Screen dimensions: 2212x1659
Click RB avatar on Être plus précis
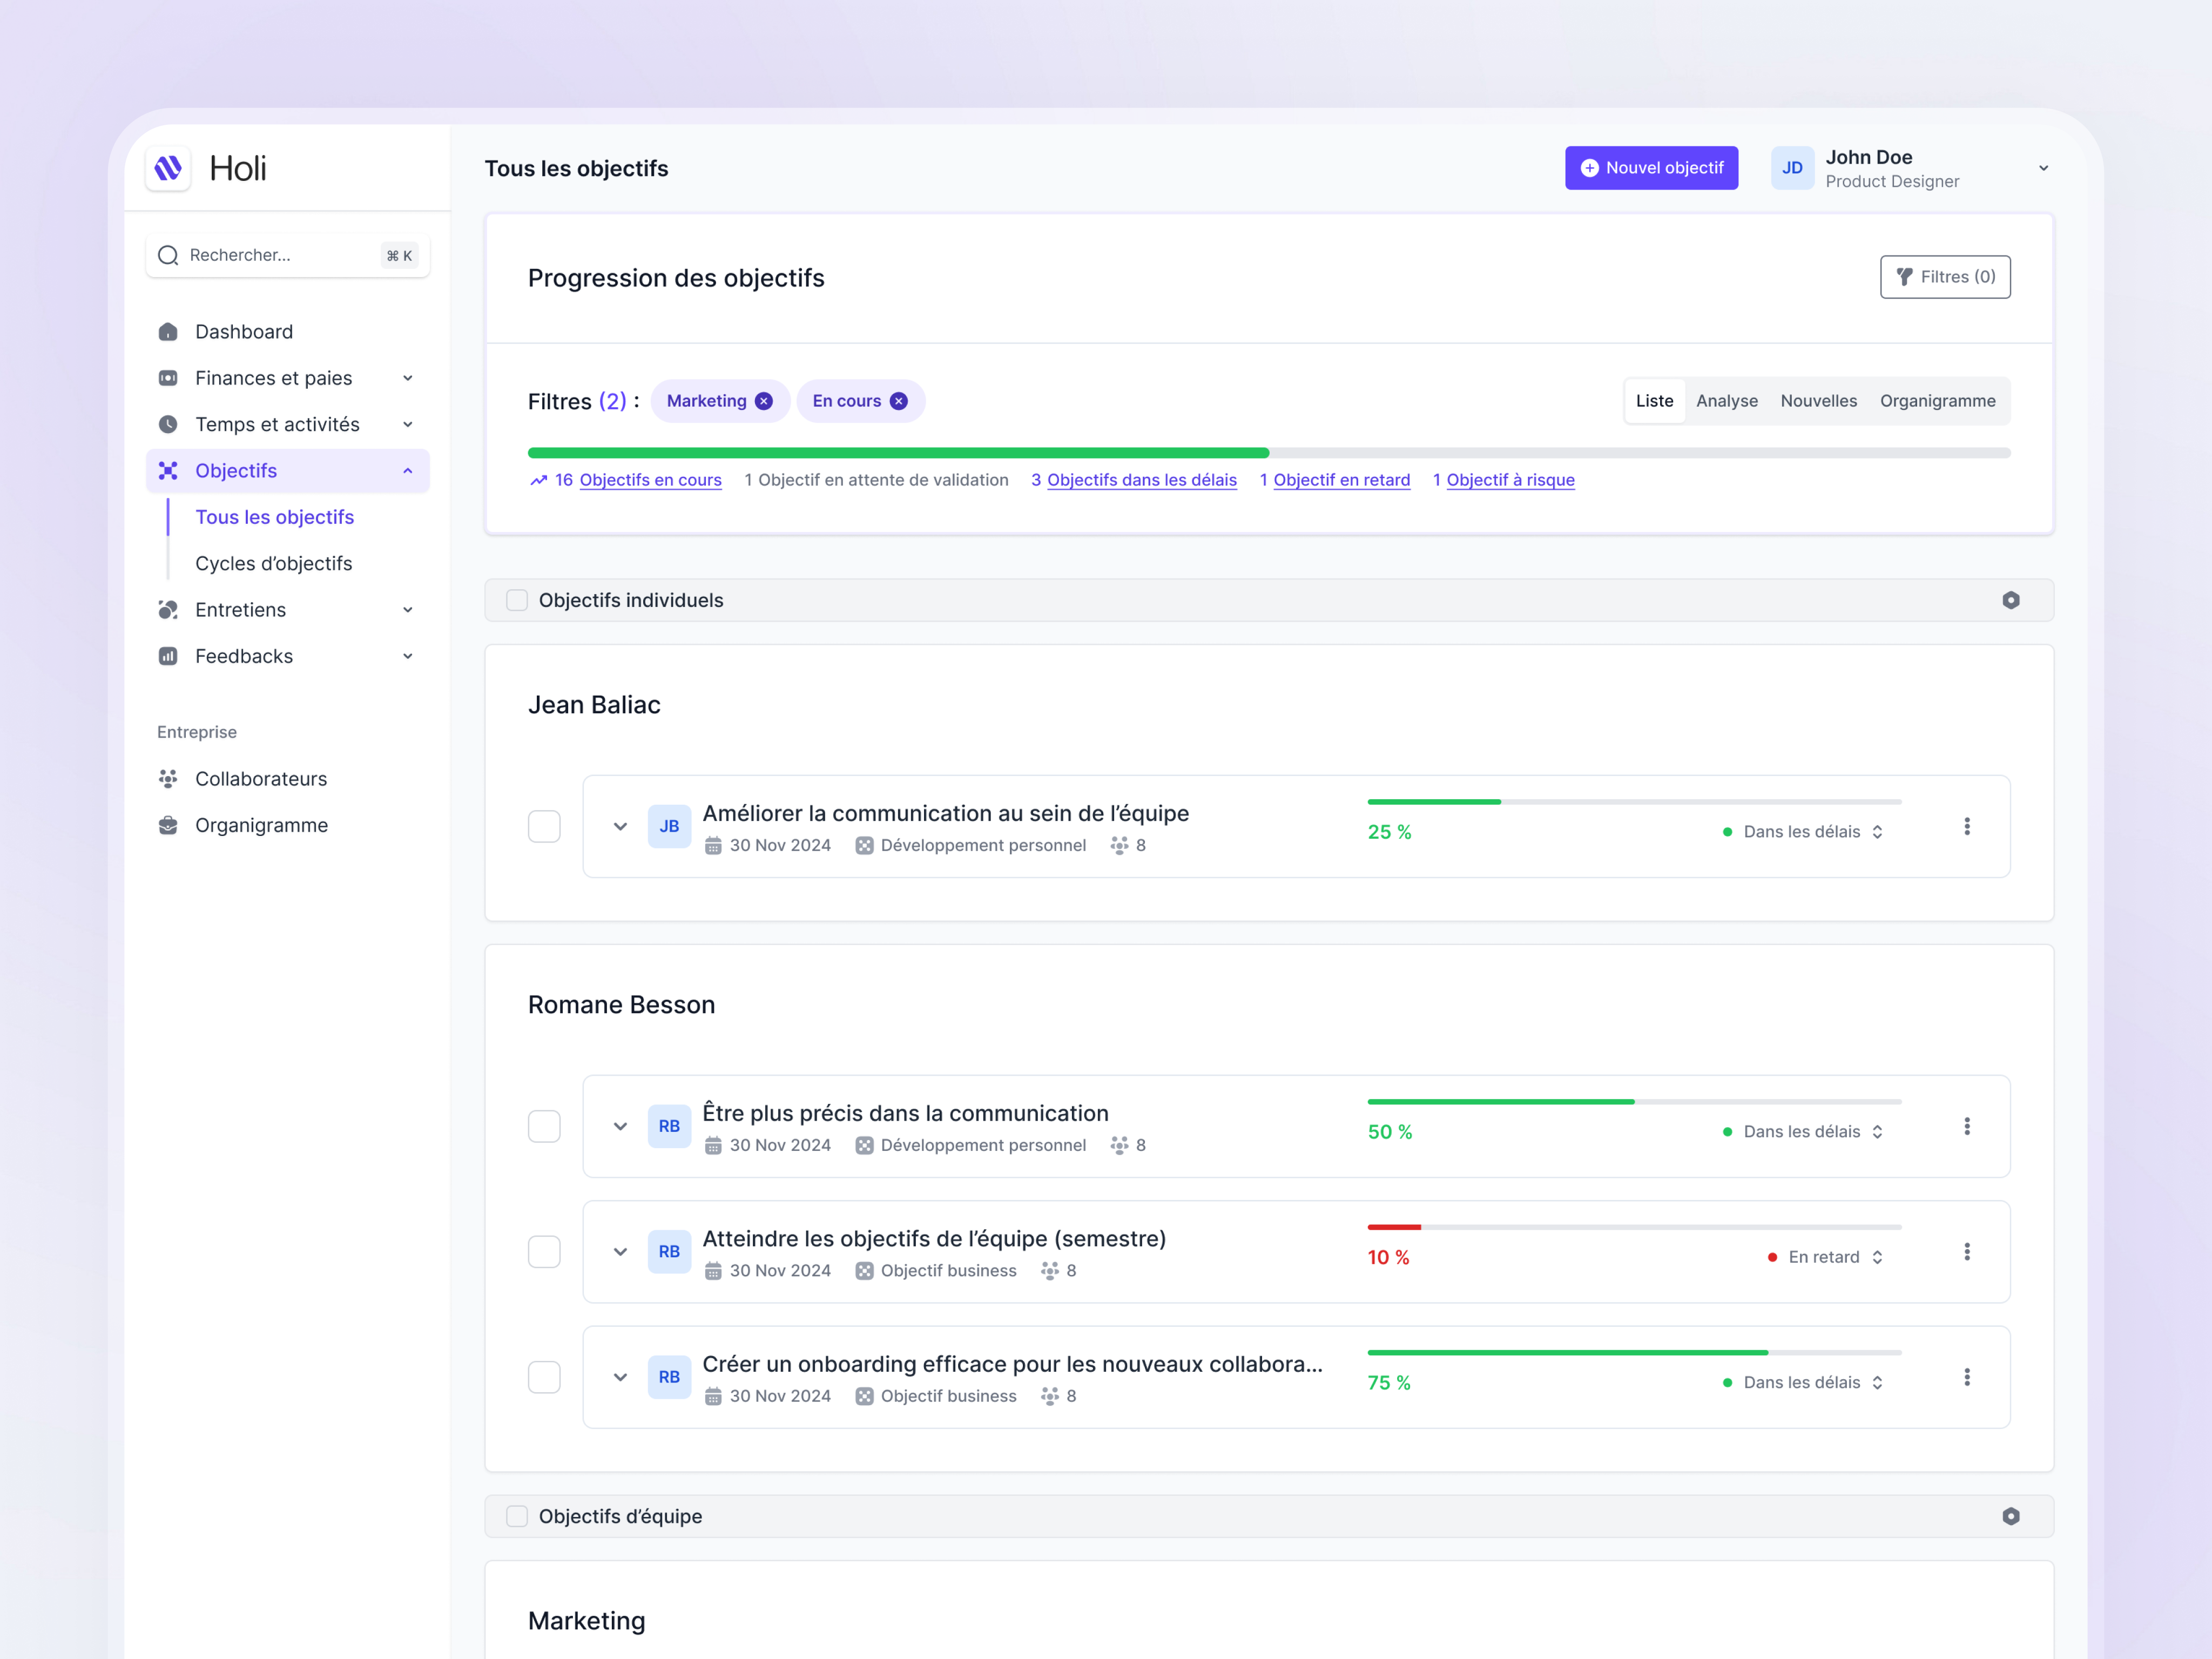coord(669,1126)
